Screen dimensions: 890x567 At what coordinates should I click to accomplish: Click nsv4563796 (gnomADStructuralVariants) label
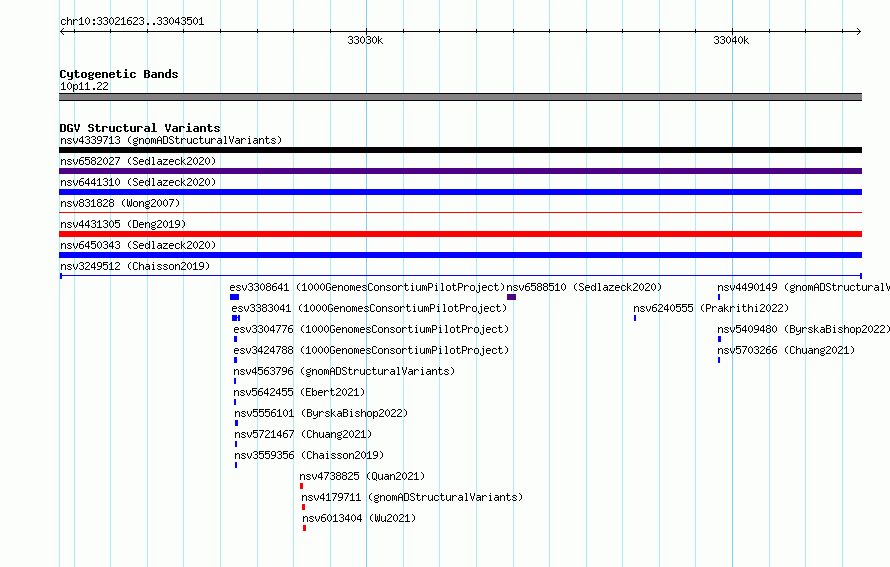(x=345, y=371)
